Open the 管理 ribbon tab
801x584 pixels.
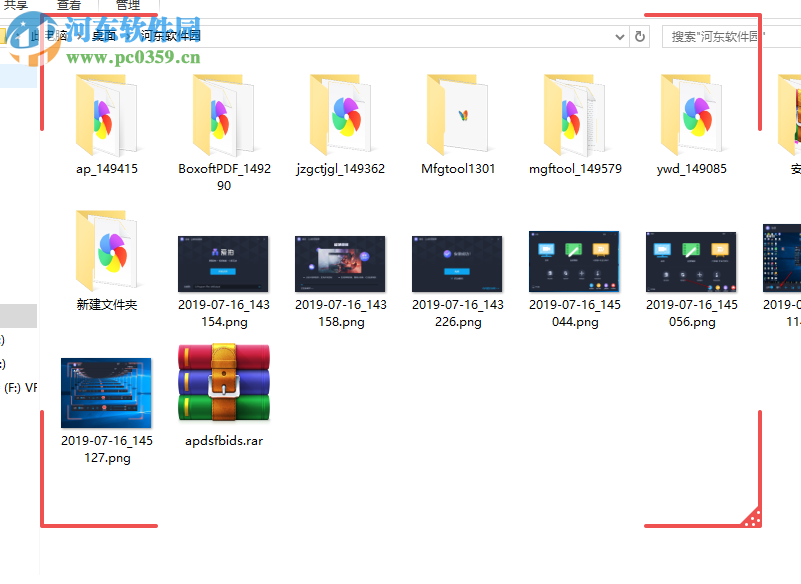coord(128,6)
